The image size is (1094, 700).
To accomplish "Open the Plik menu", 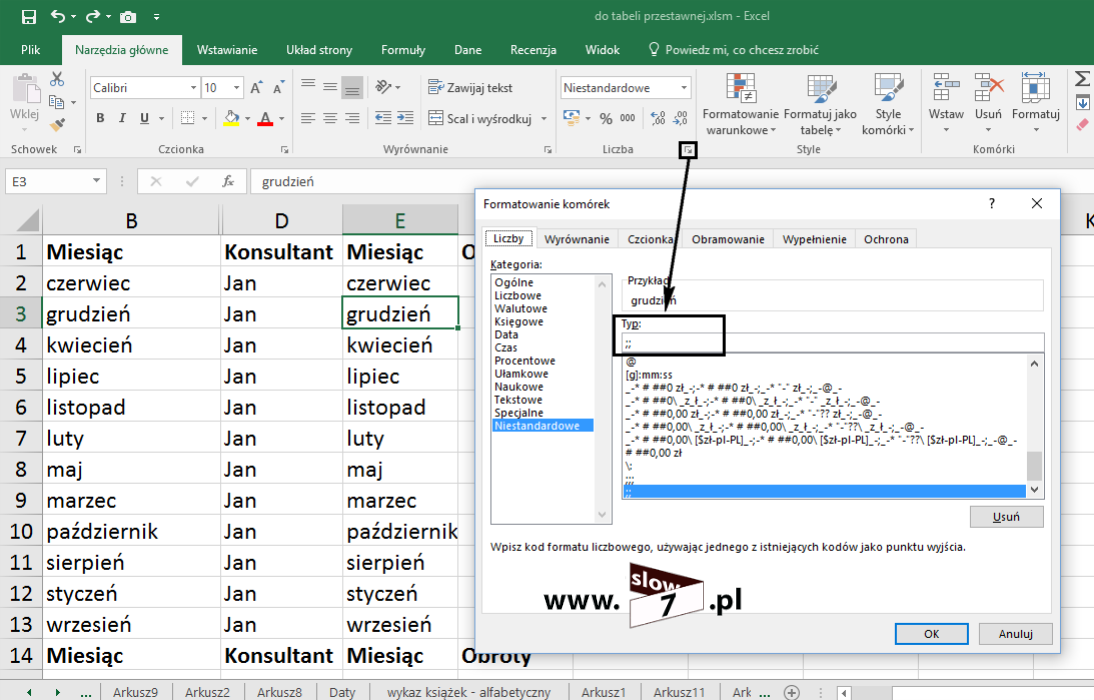I will point(30,50).
